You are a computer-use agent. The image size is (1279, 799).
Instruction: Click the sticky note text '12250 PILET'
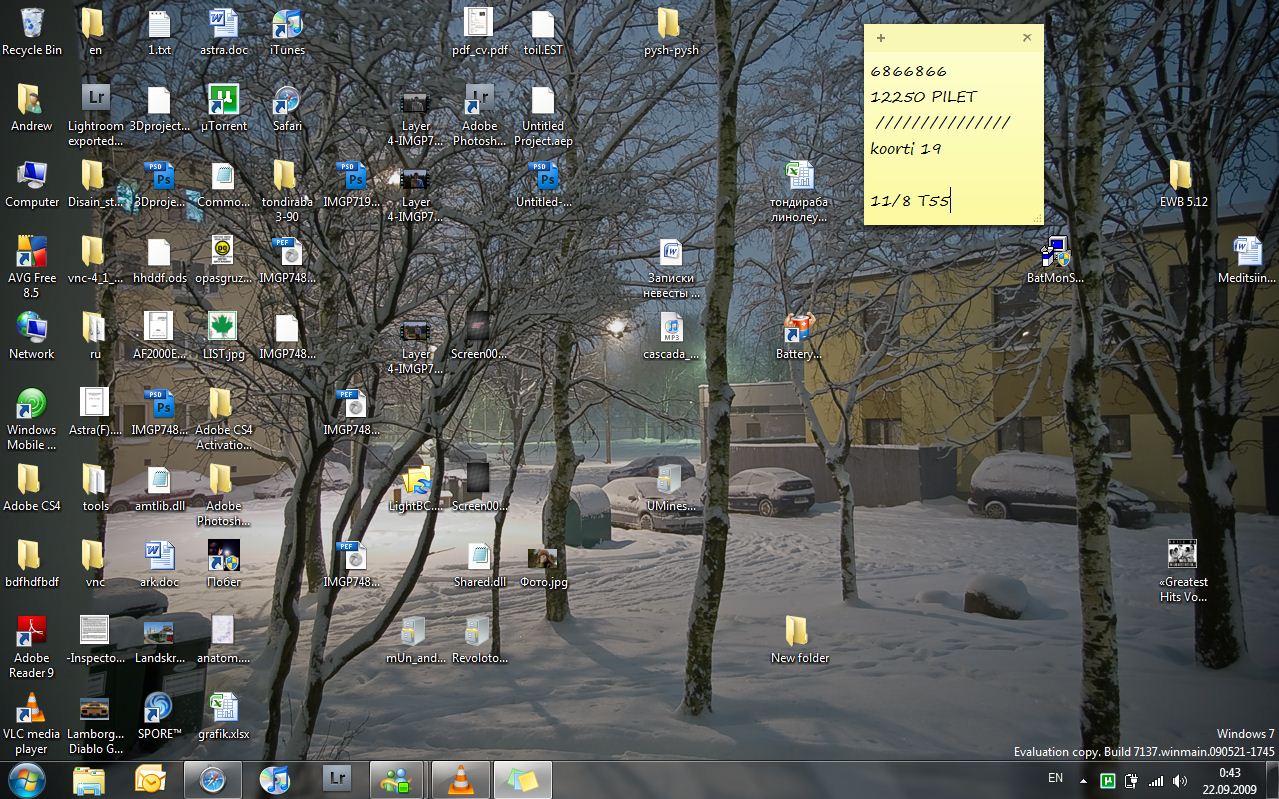click(x=923, y=97)
